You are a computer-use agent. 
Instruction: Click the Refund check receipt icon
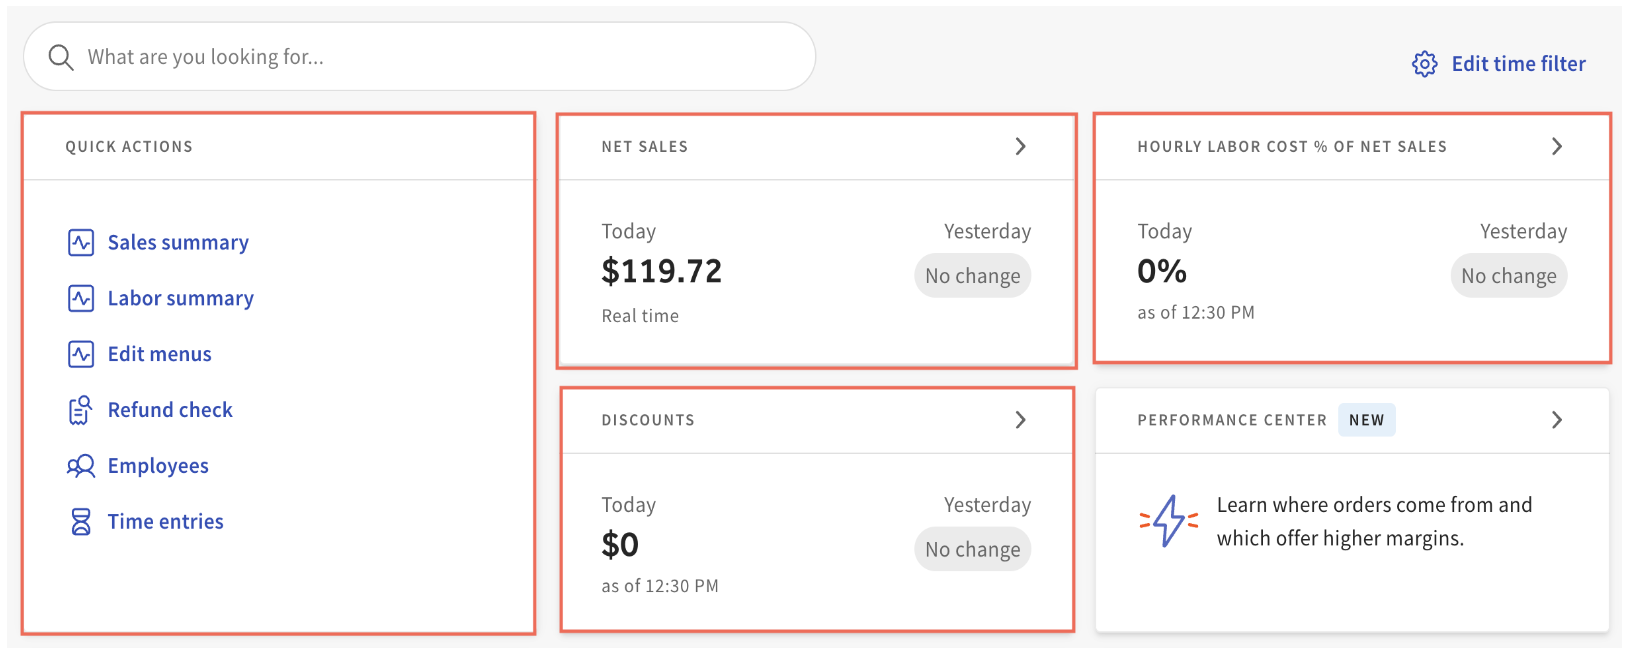(x=81, y=410)
